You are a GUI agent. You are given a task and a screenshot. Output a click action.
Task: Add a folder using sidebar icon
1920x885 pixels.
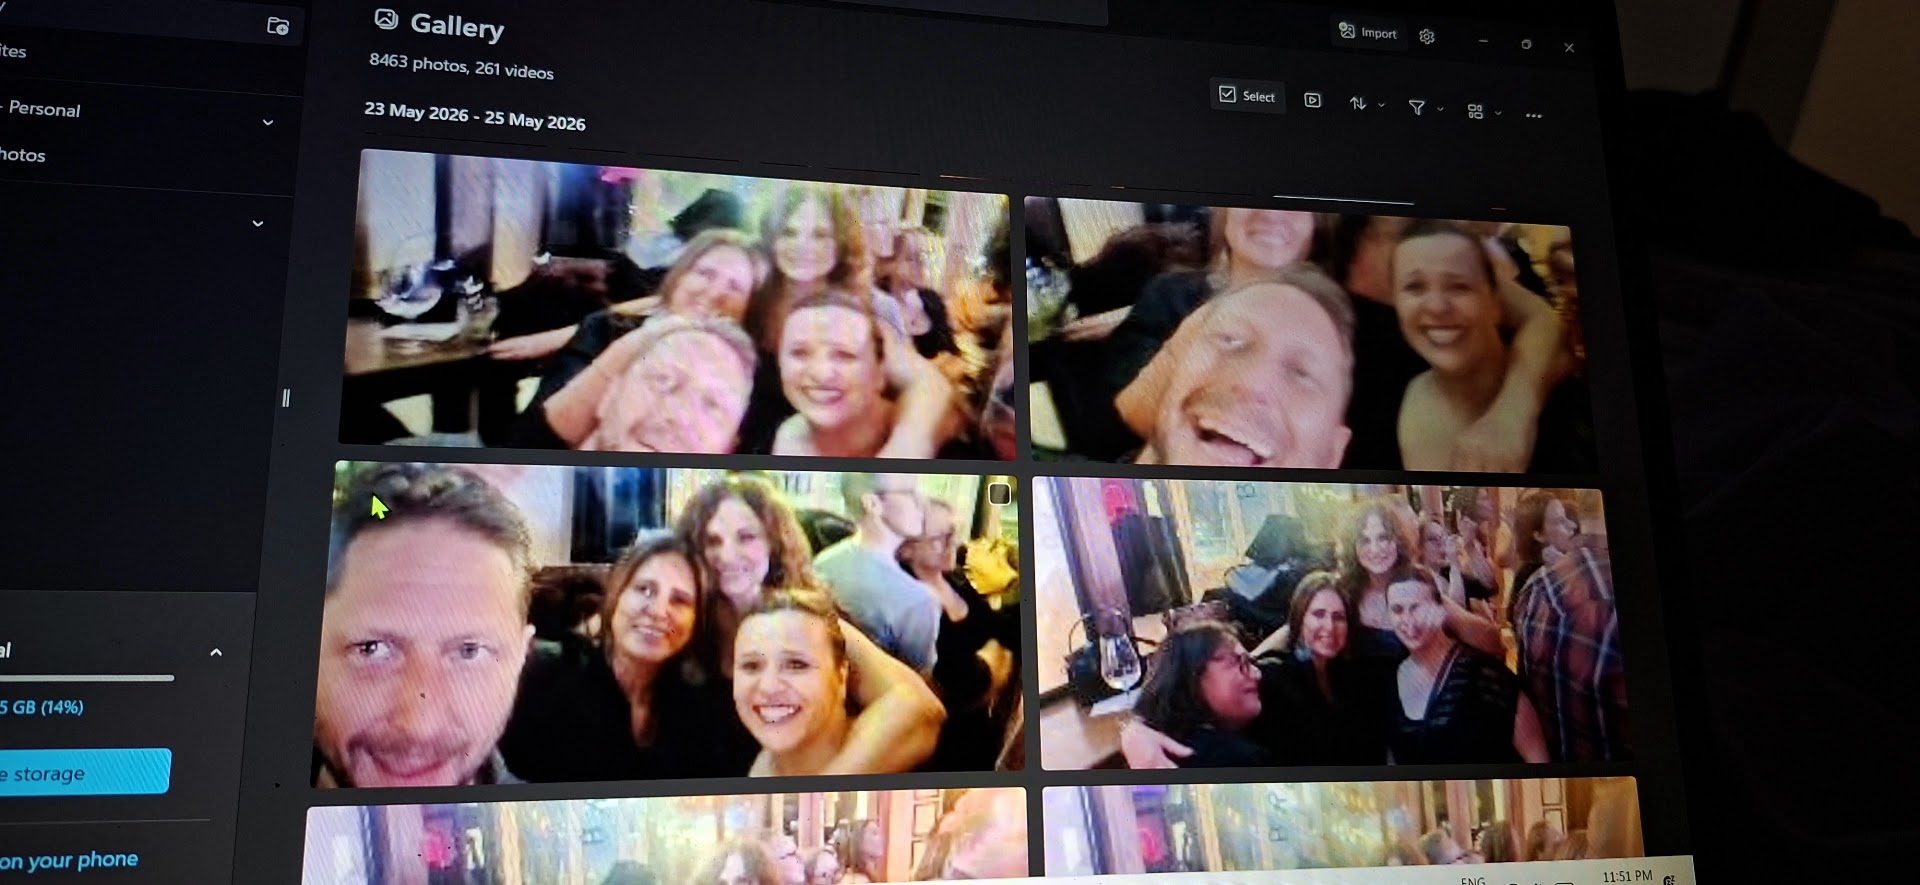[278, 26]
